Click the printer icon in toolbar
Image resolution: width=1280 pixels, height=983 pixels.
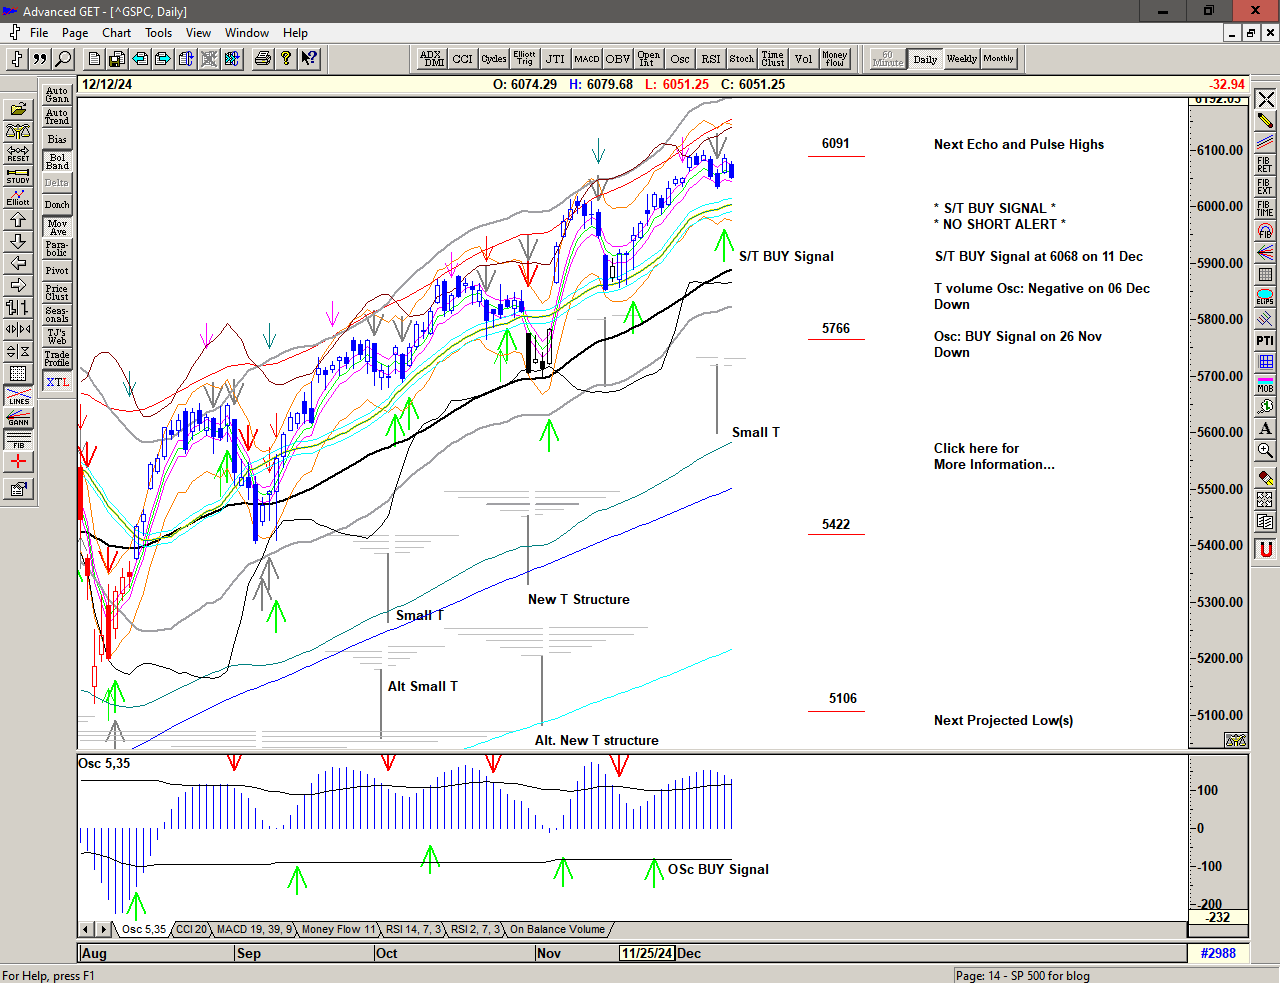point(262,59)
